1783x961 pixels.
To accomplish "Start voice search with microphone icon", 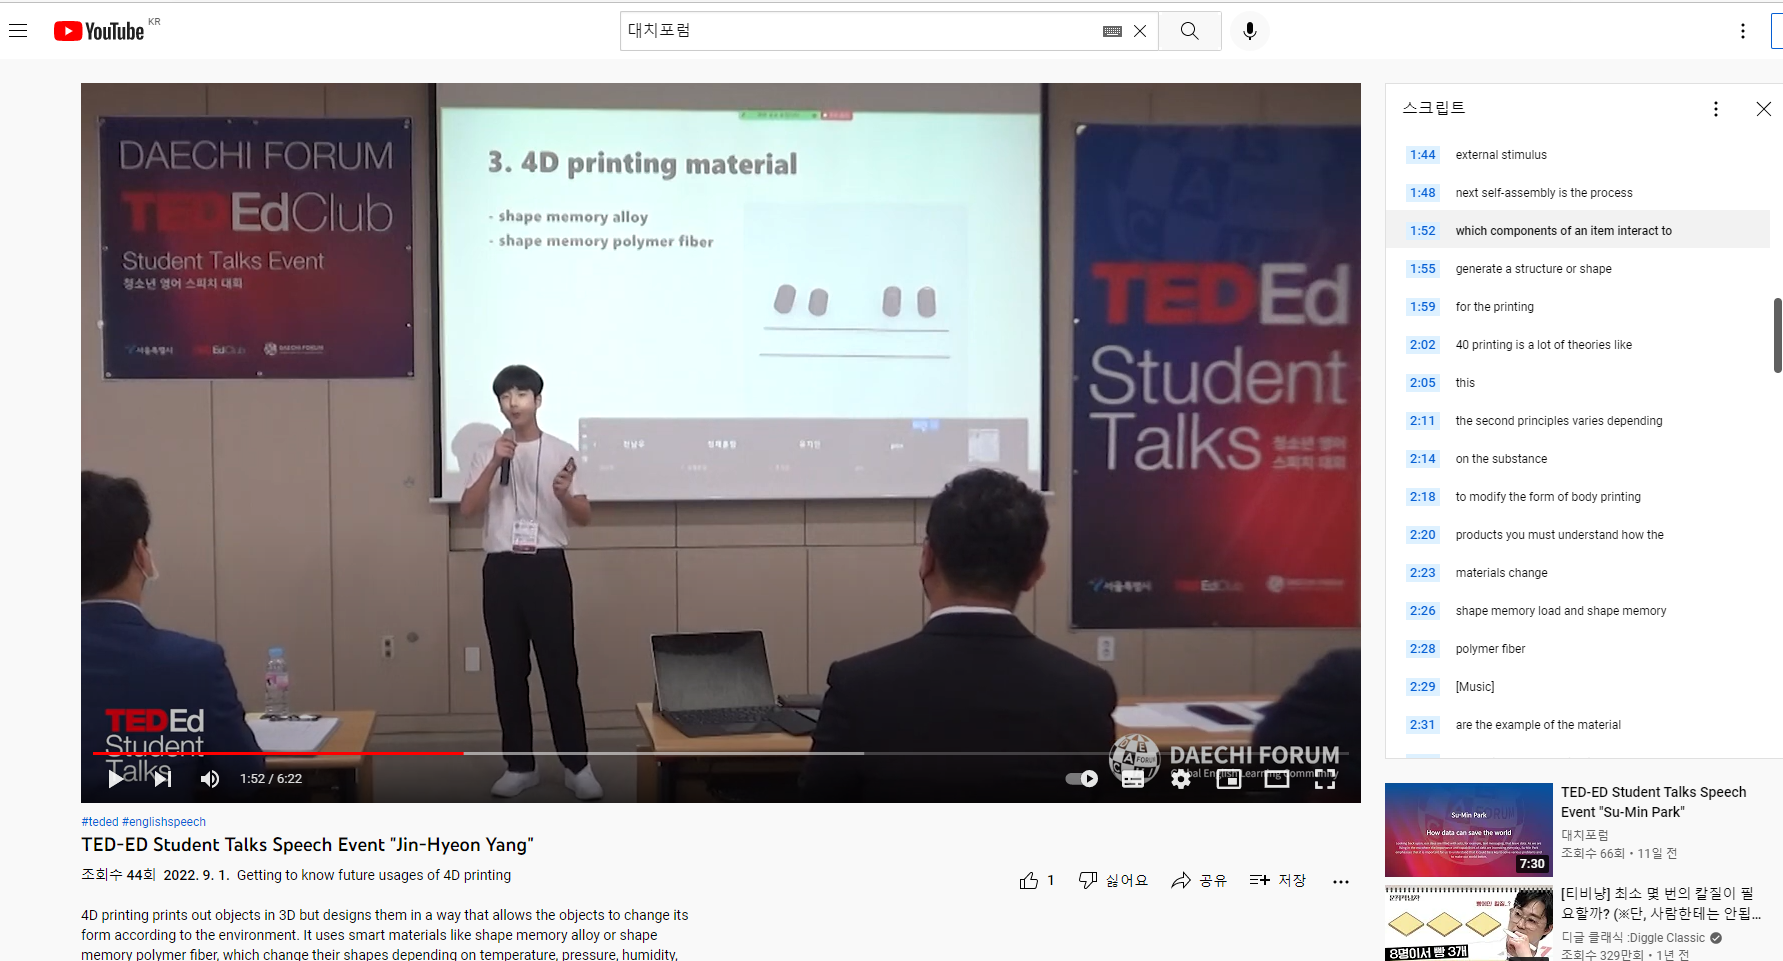I will [1249, 31].
